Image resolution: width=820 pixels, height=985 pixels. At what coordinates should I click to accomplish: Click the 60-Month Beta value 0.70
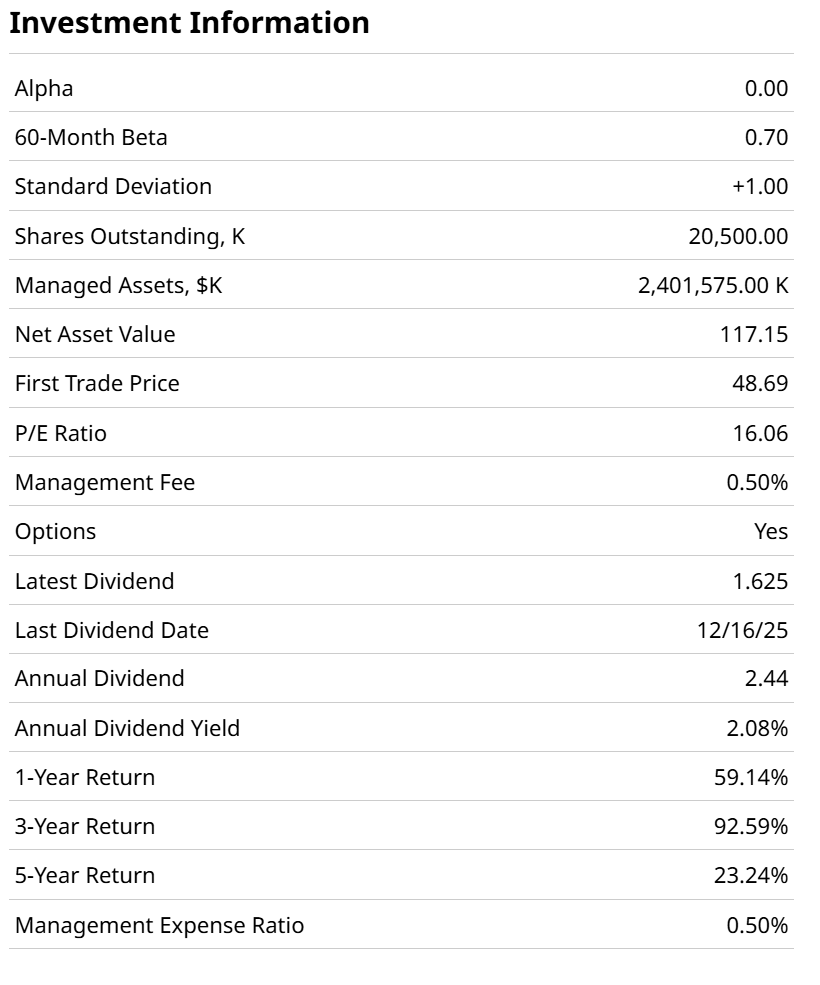(x=766, y=137)
